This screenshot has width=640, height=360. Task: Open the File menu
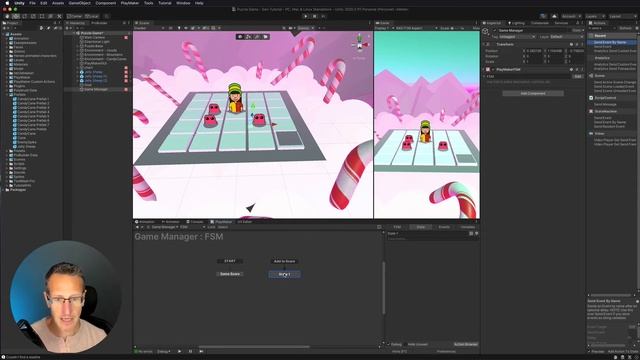click(x=32, y=3)
